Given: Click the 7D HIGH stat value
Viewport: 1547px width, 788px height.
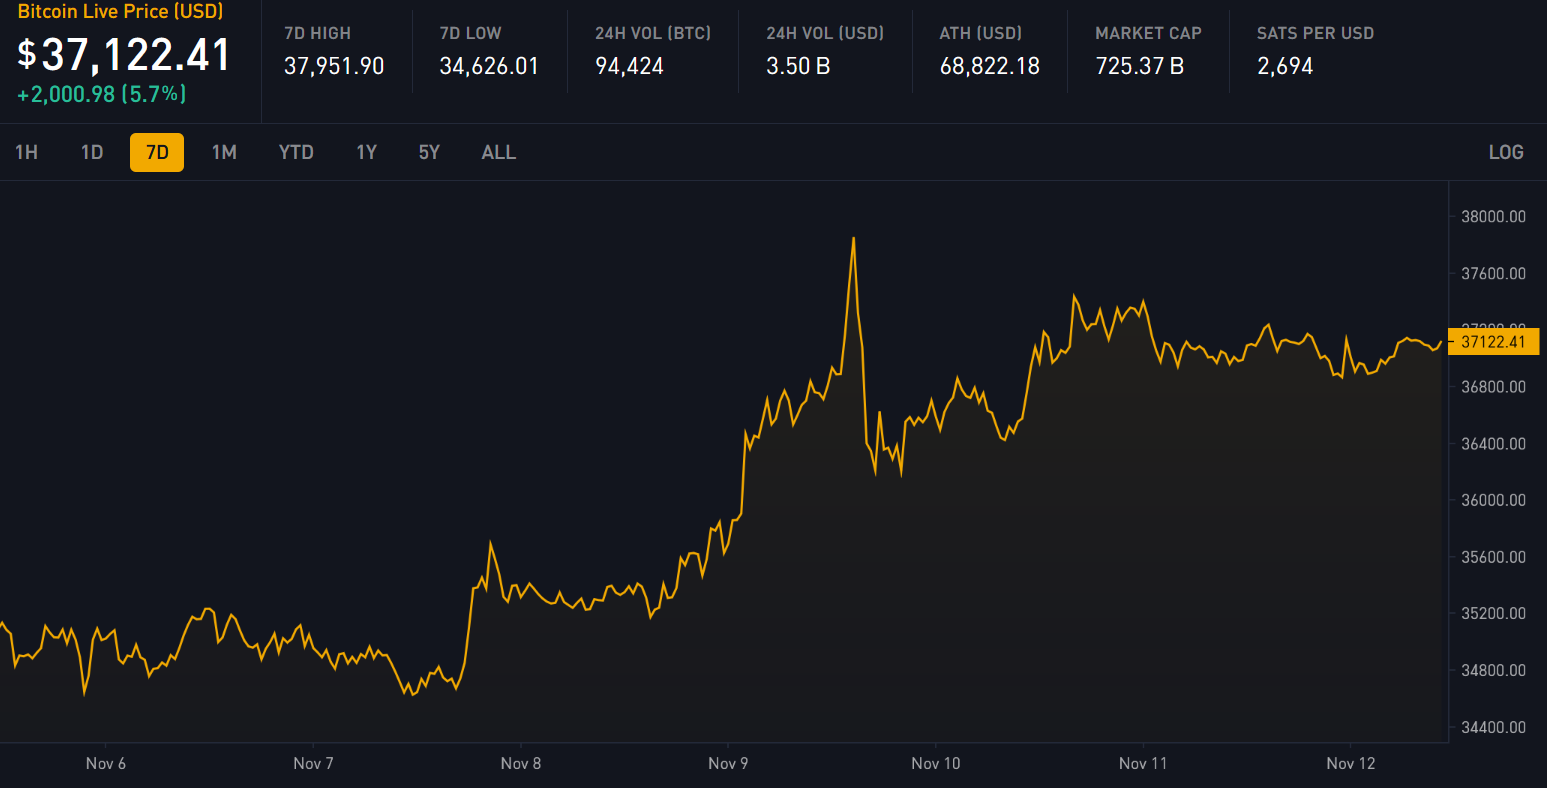Looking at the screenshot, I should point(334,66).
